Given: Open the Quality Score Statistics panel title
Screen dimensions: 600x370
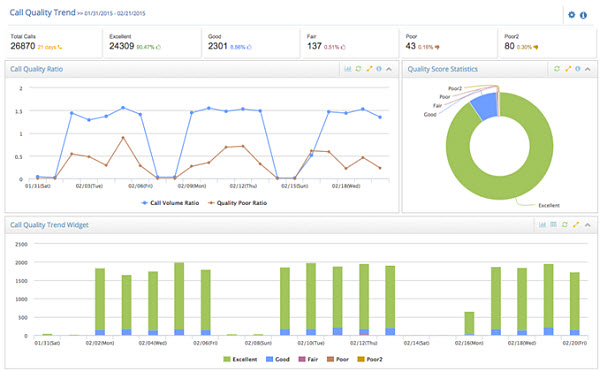Looking at the screenshot, I should [443, 69].
